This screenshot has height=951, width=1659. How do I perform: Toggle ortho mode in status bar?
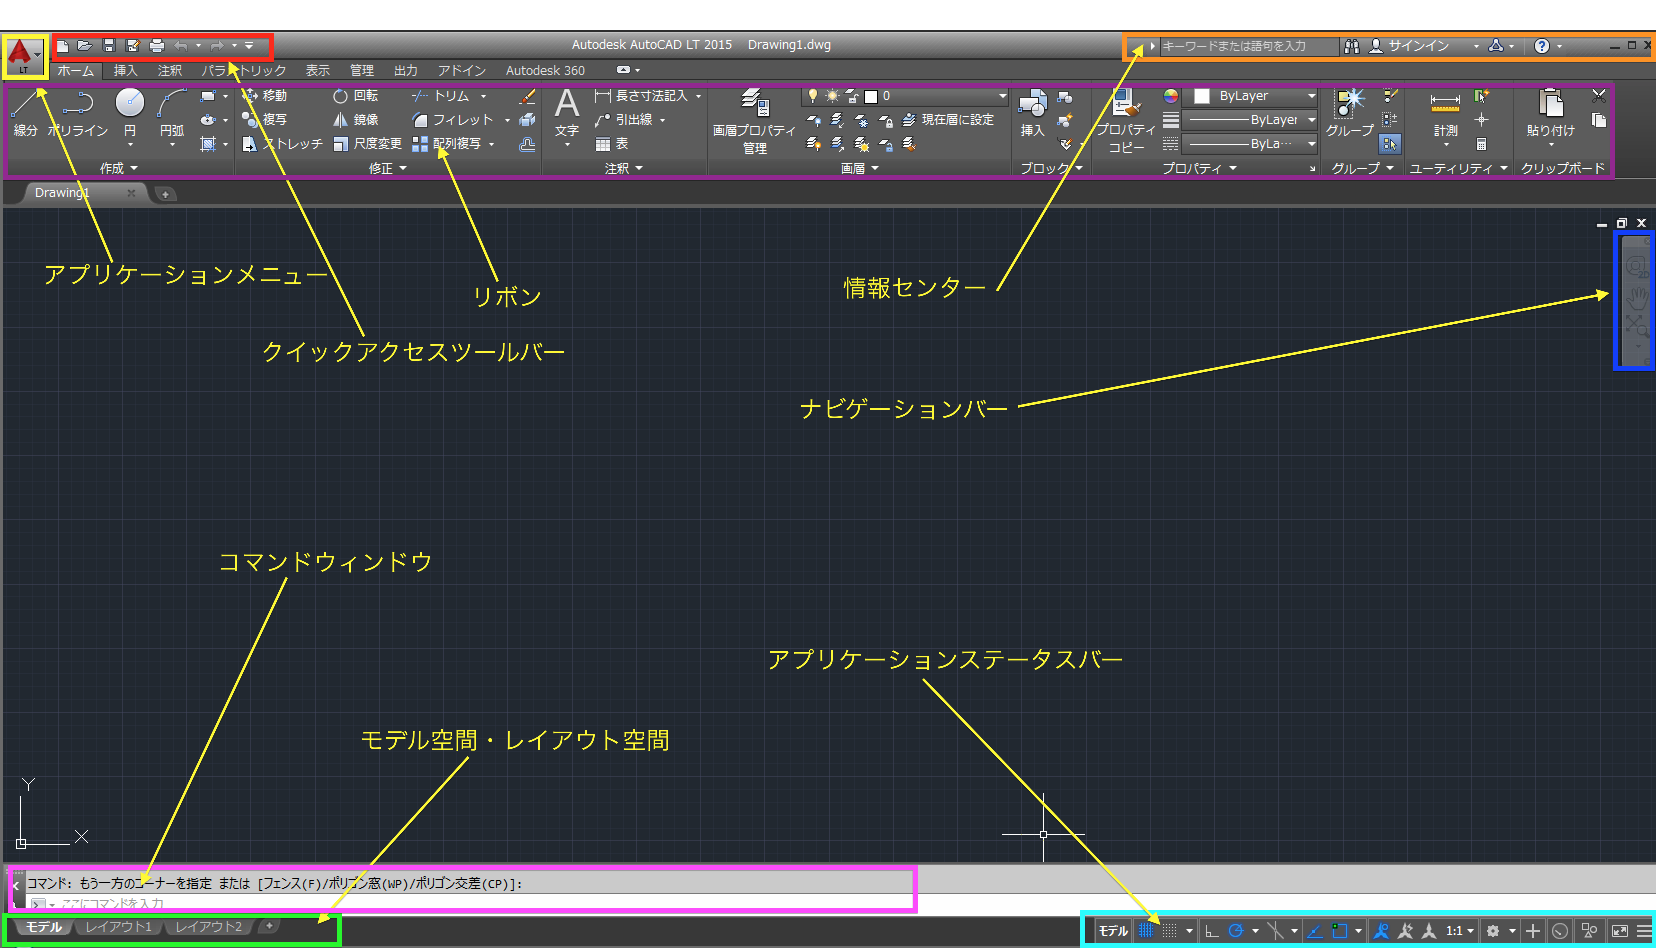pyautogui.click(x=1212, y=931)
